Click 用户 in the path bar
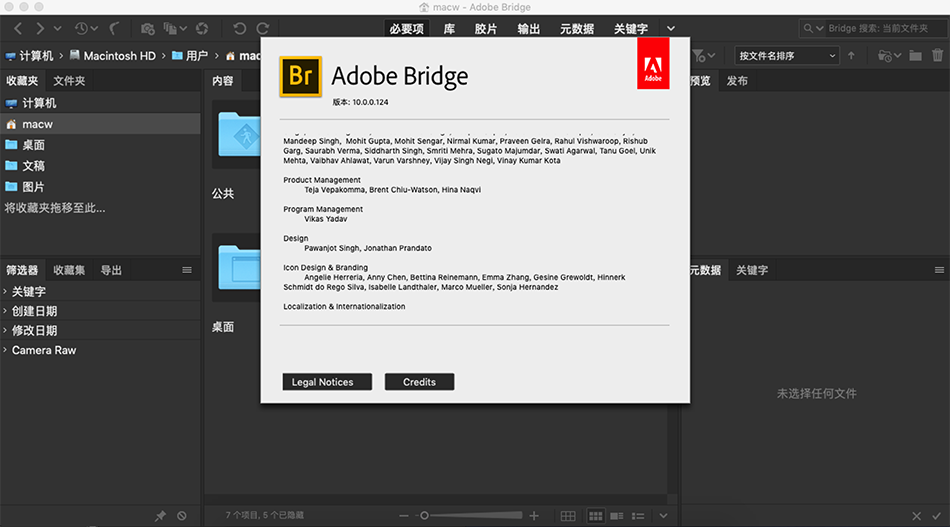 (190, 56)
